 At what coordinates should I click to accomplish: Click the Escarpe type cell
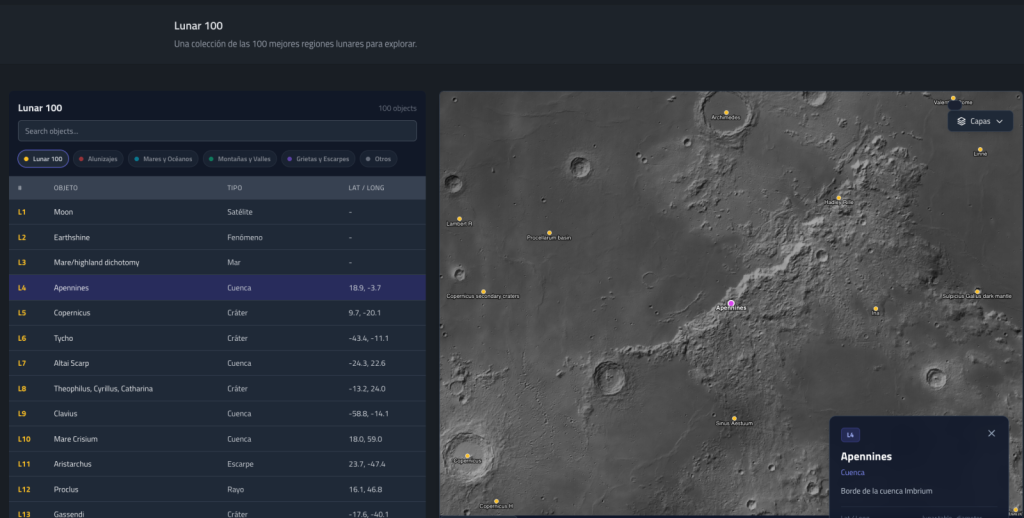[x=240, y=464]
